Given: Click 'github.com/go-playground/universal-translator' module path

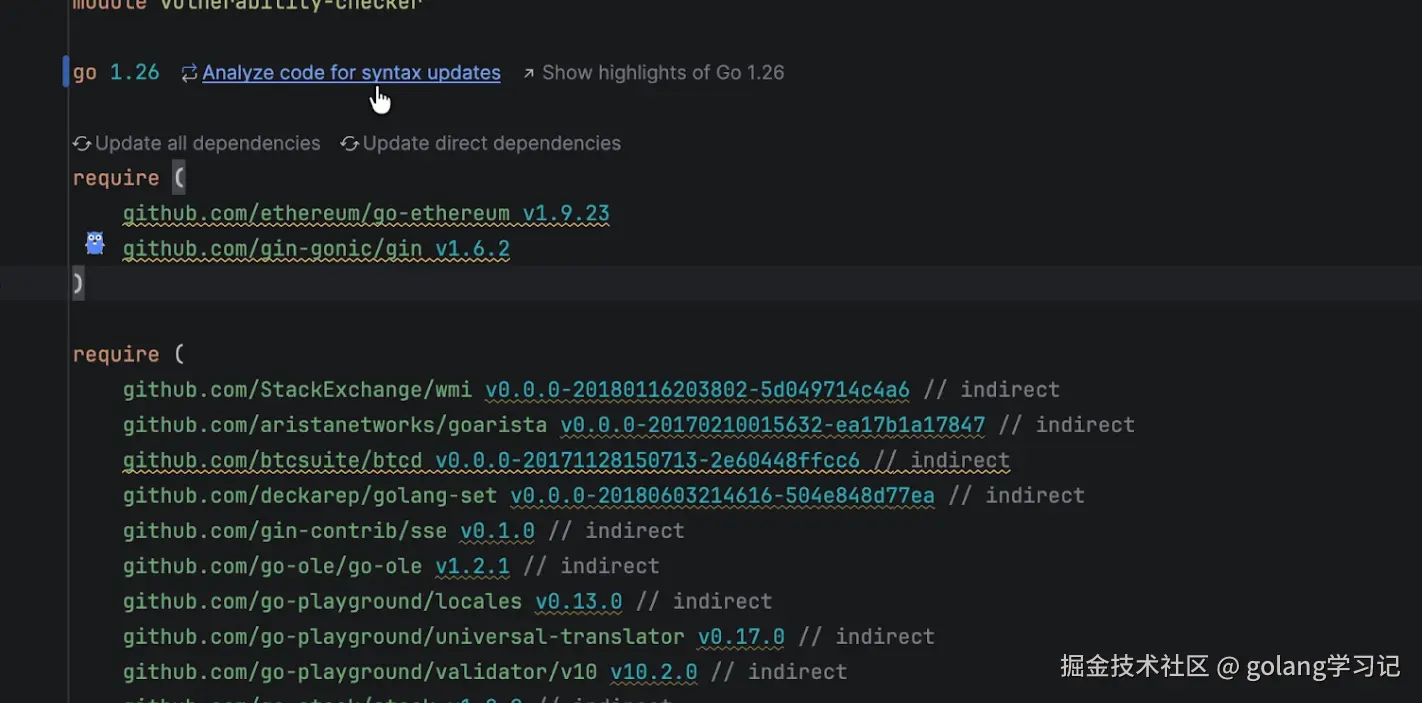Looking at the screenshot, I should (404, 637).
